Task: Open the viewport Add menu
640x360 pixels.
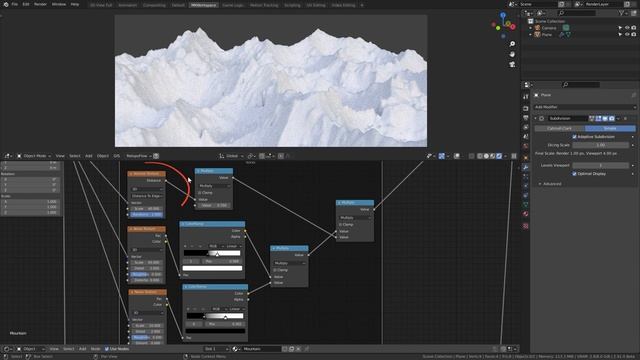Action: 89,156
